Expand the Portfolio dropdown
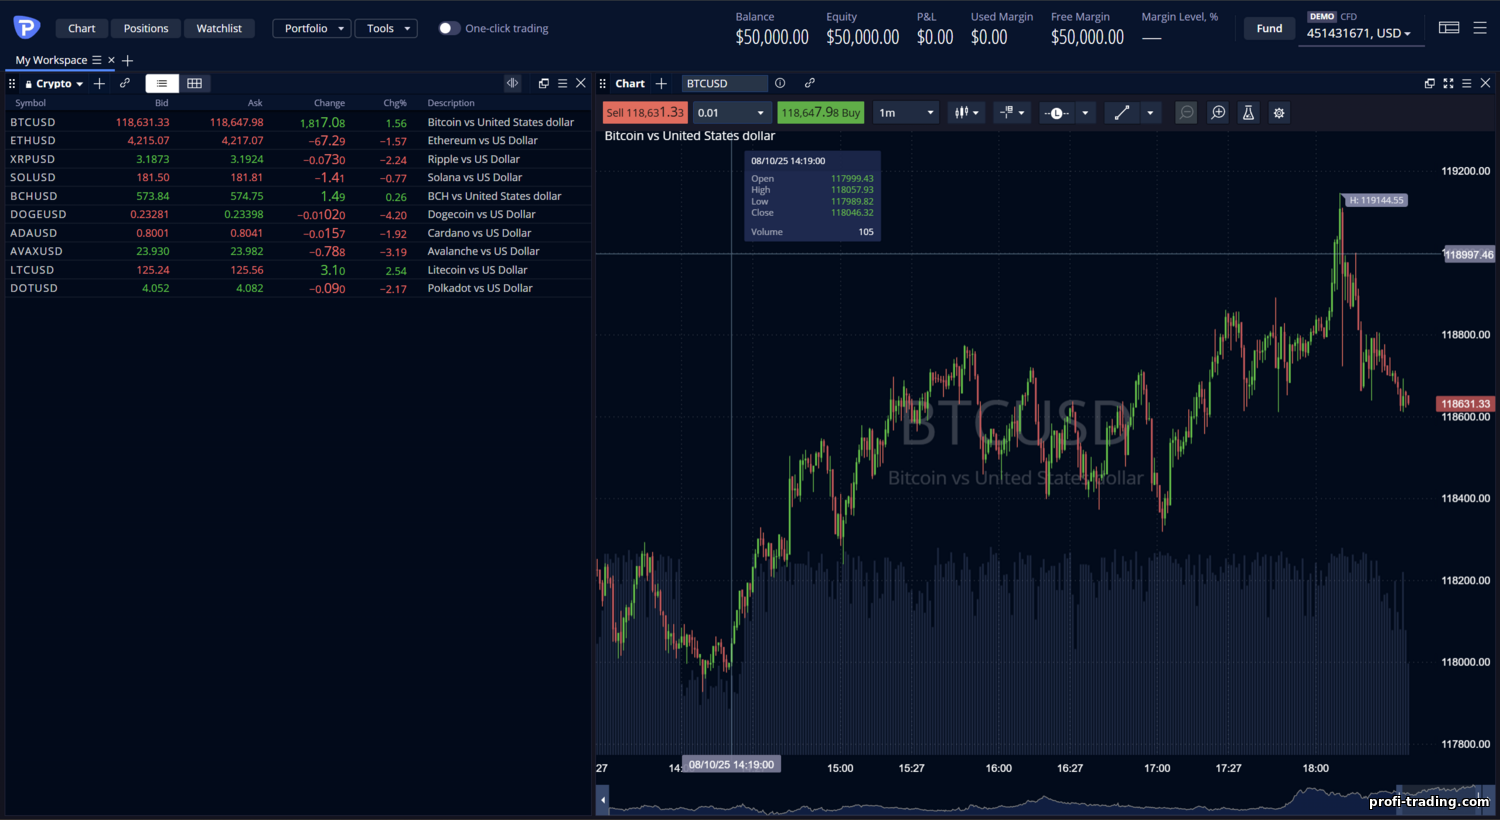Image resolution: width=1500 pixels, height=820 pixels. pos(312,28)
